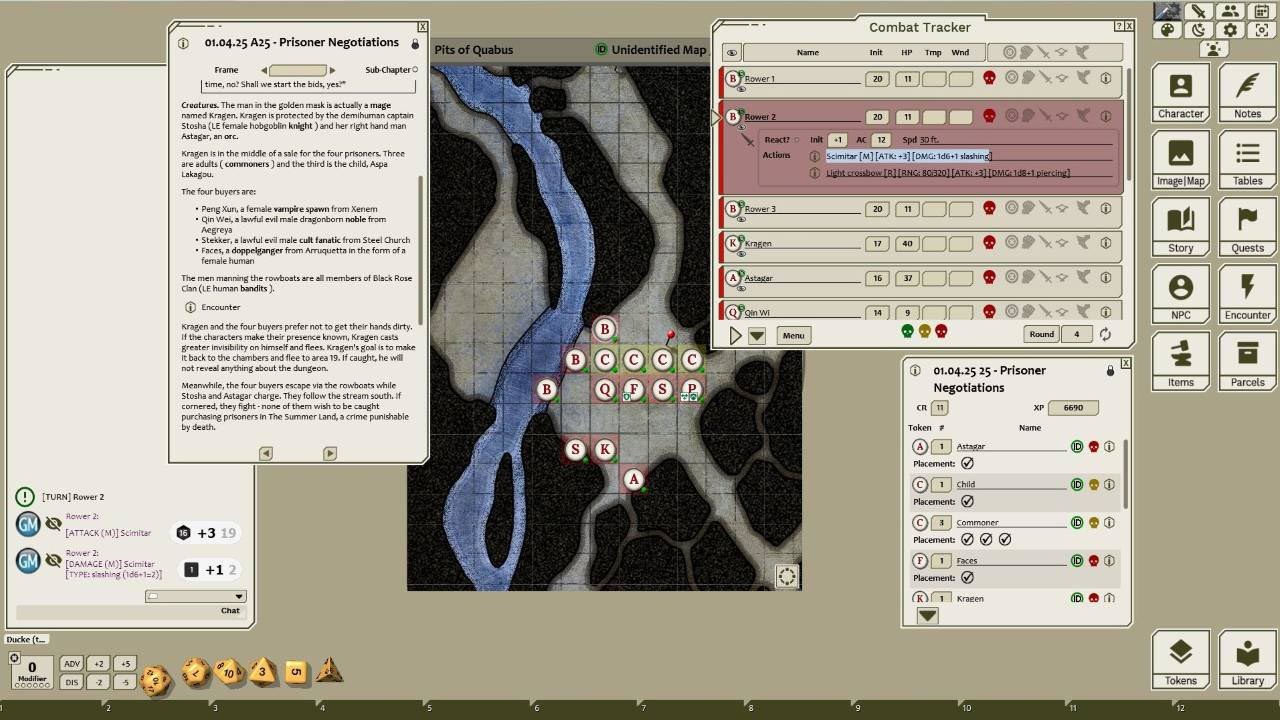Toggle Child placement checkmark
Viewport: 1280px width, 720px height.
click(967, 501)
